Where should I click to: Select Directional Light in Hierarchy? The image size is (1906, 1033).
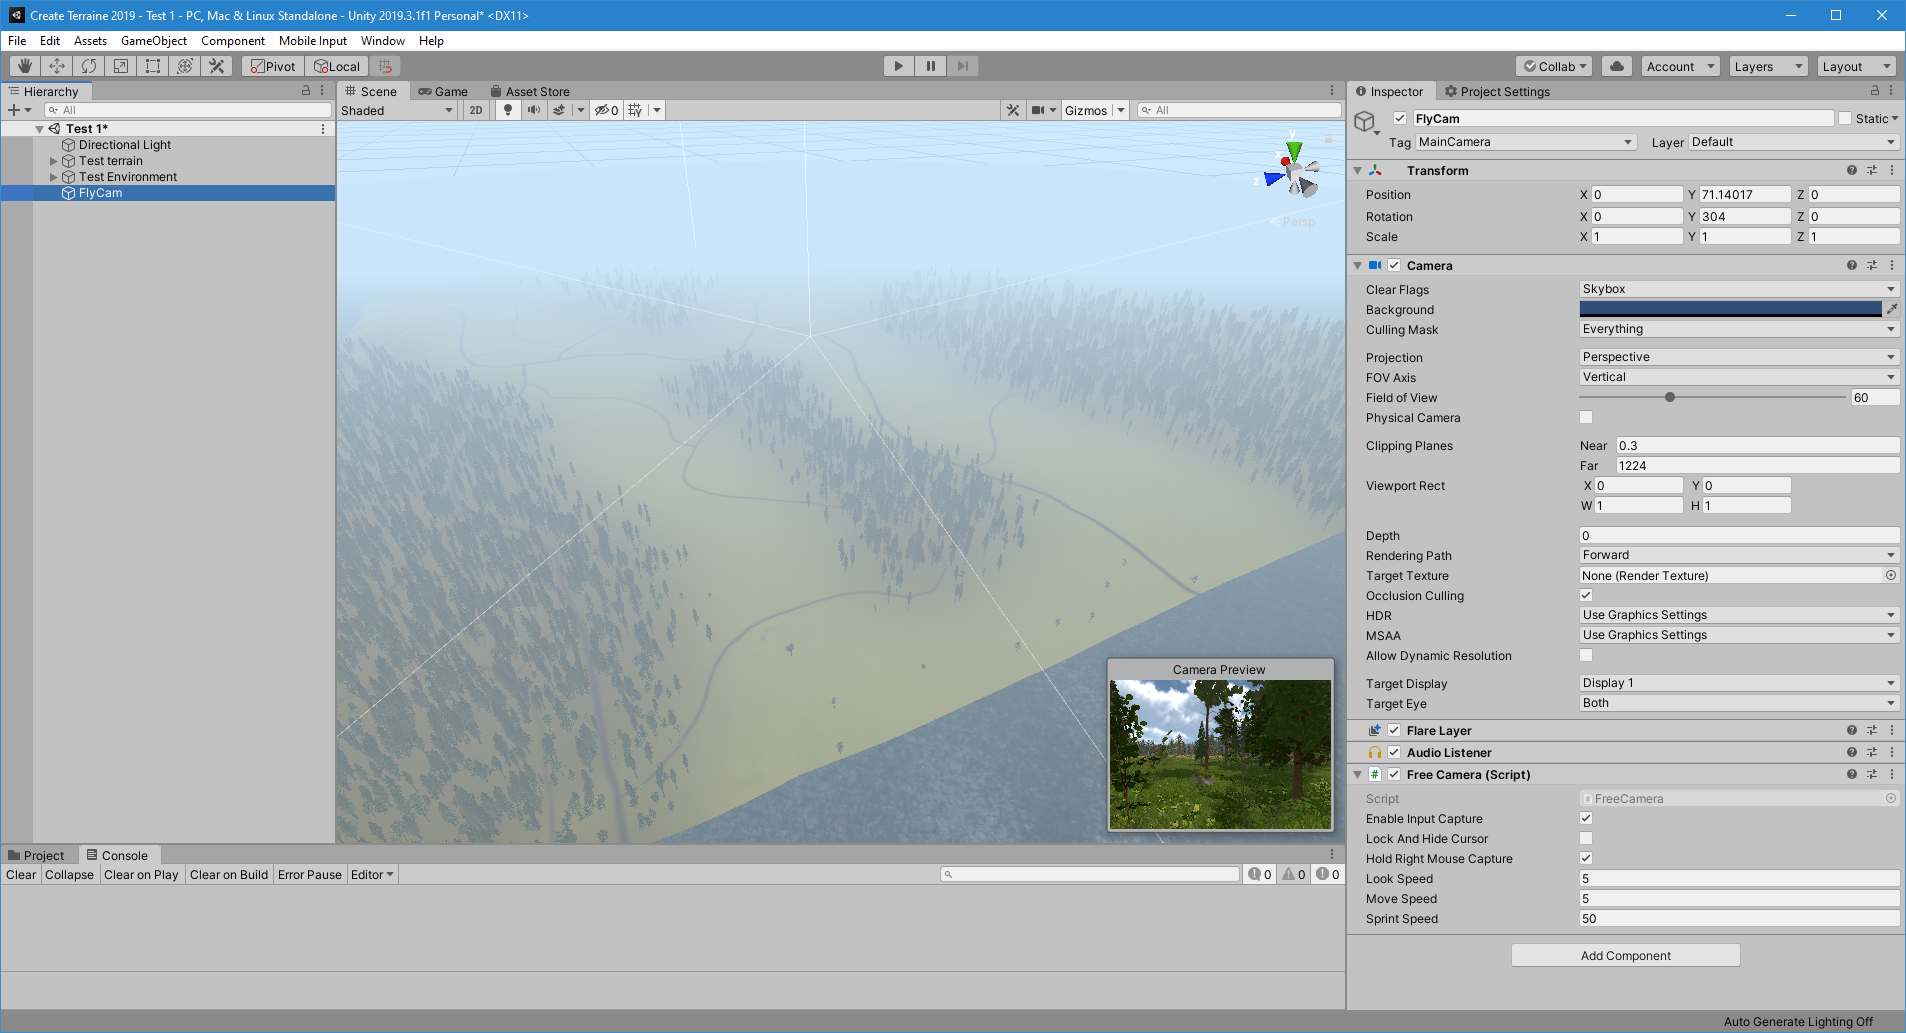[125, 145]
